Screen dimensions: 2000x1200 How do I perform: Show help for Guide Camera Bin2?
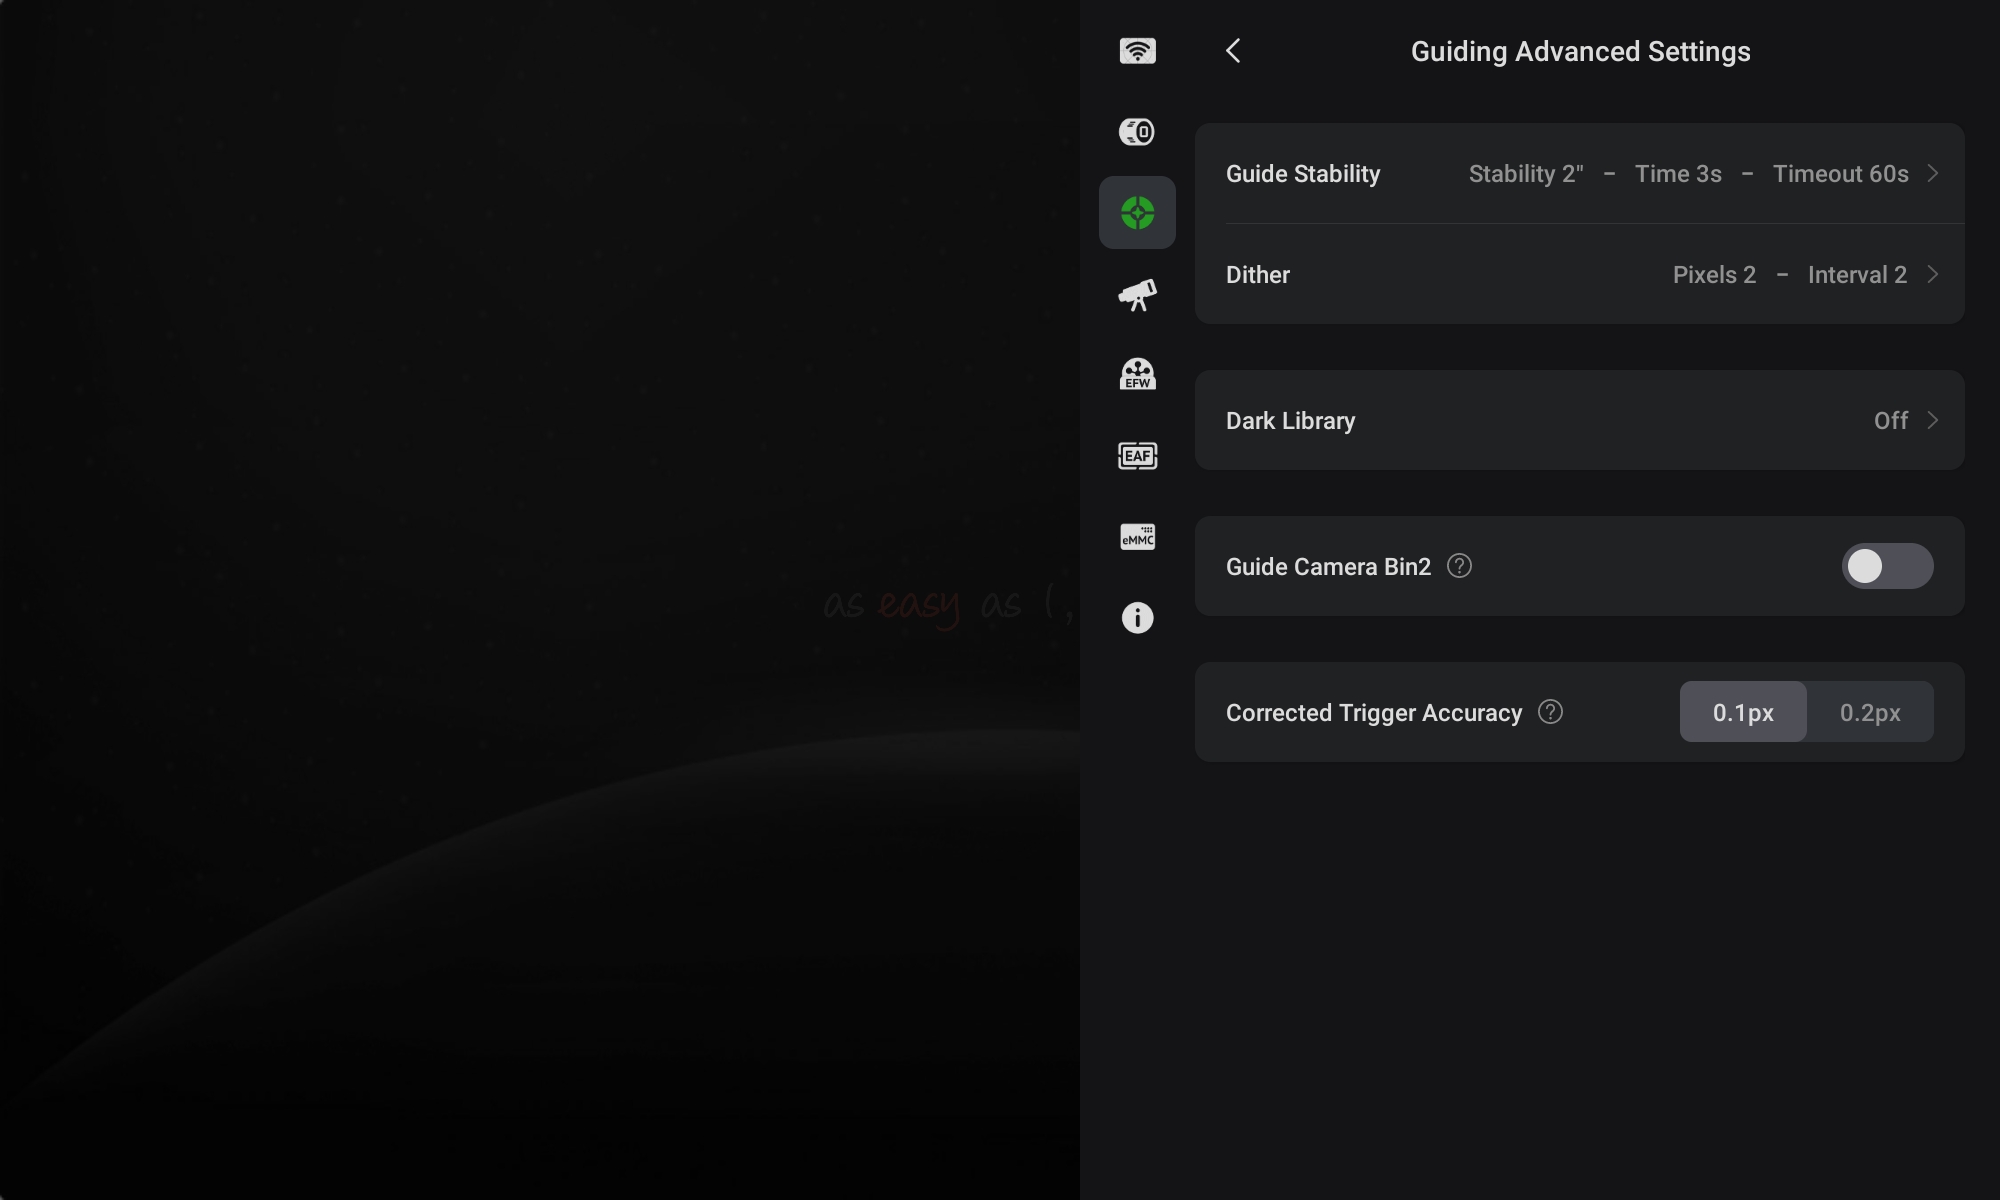(1459, 566)
